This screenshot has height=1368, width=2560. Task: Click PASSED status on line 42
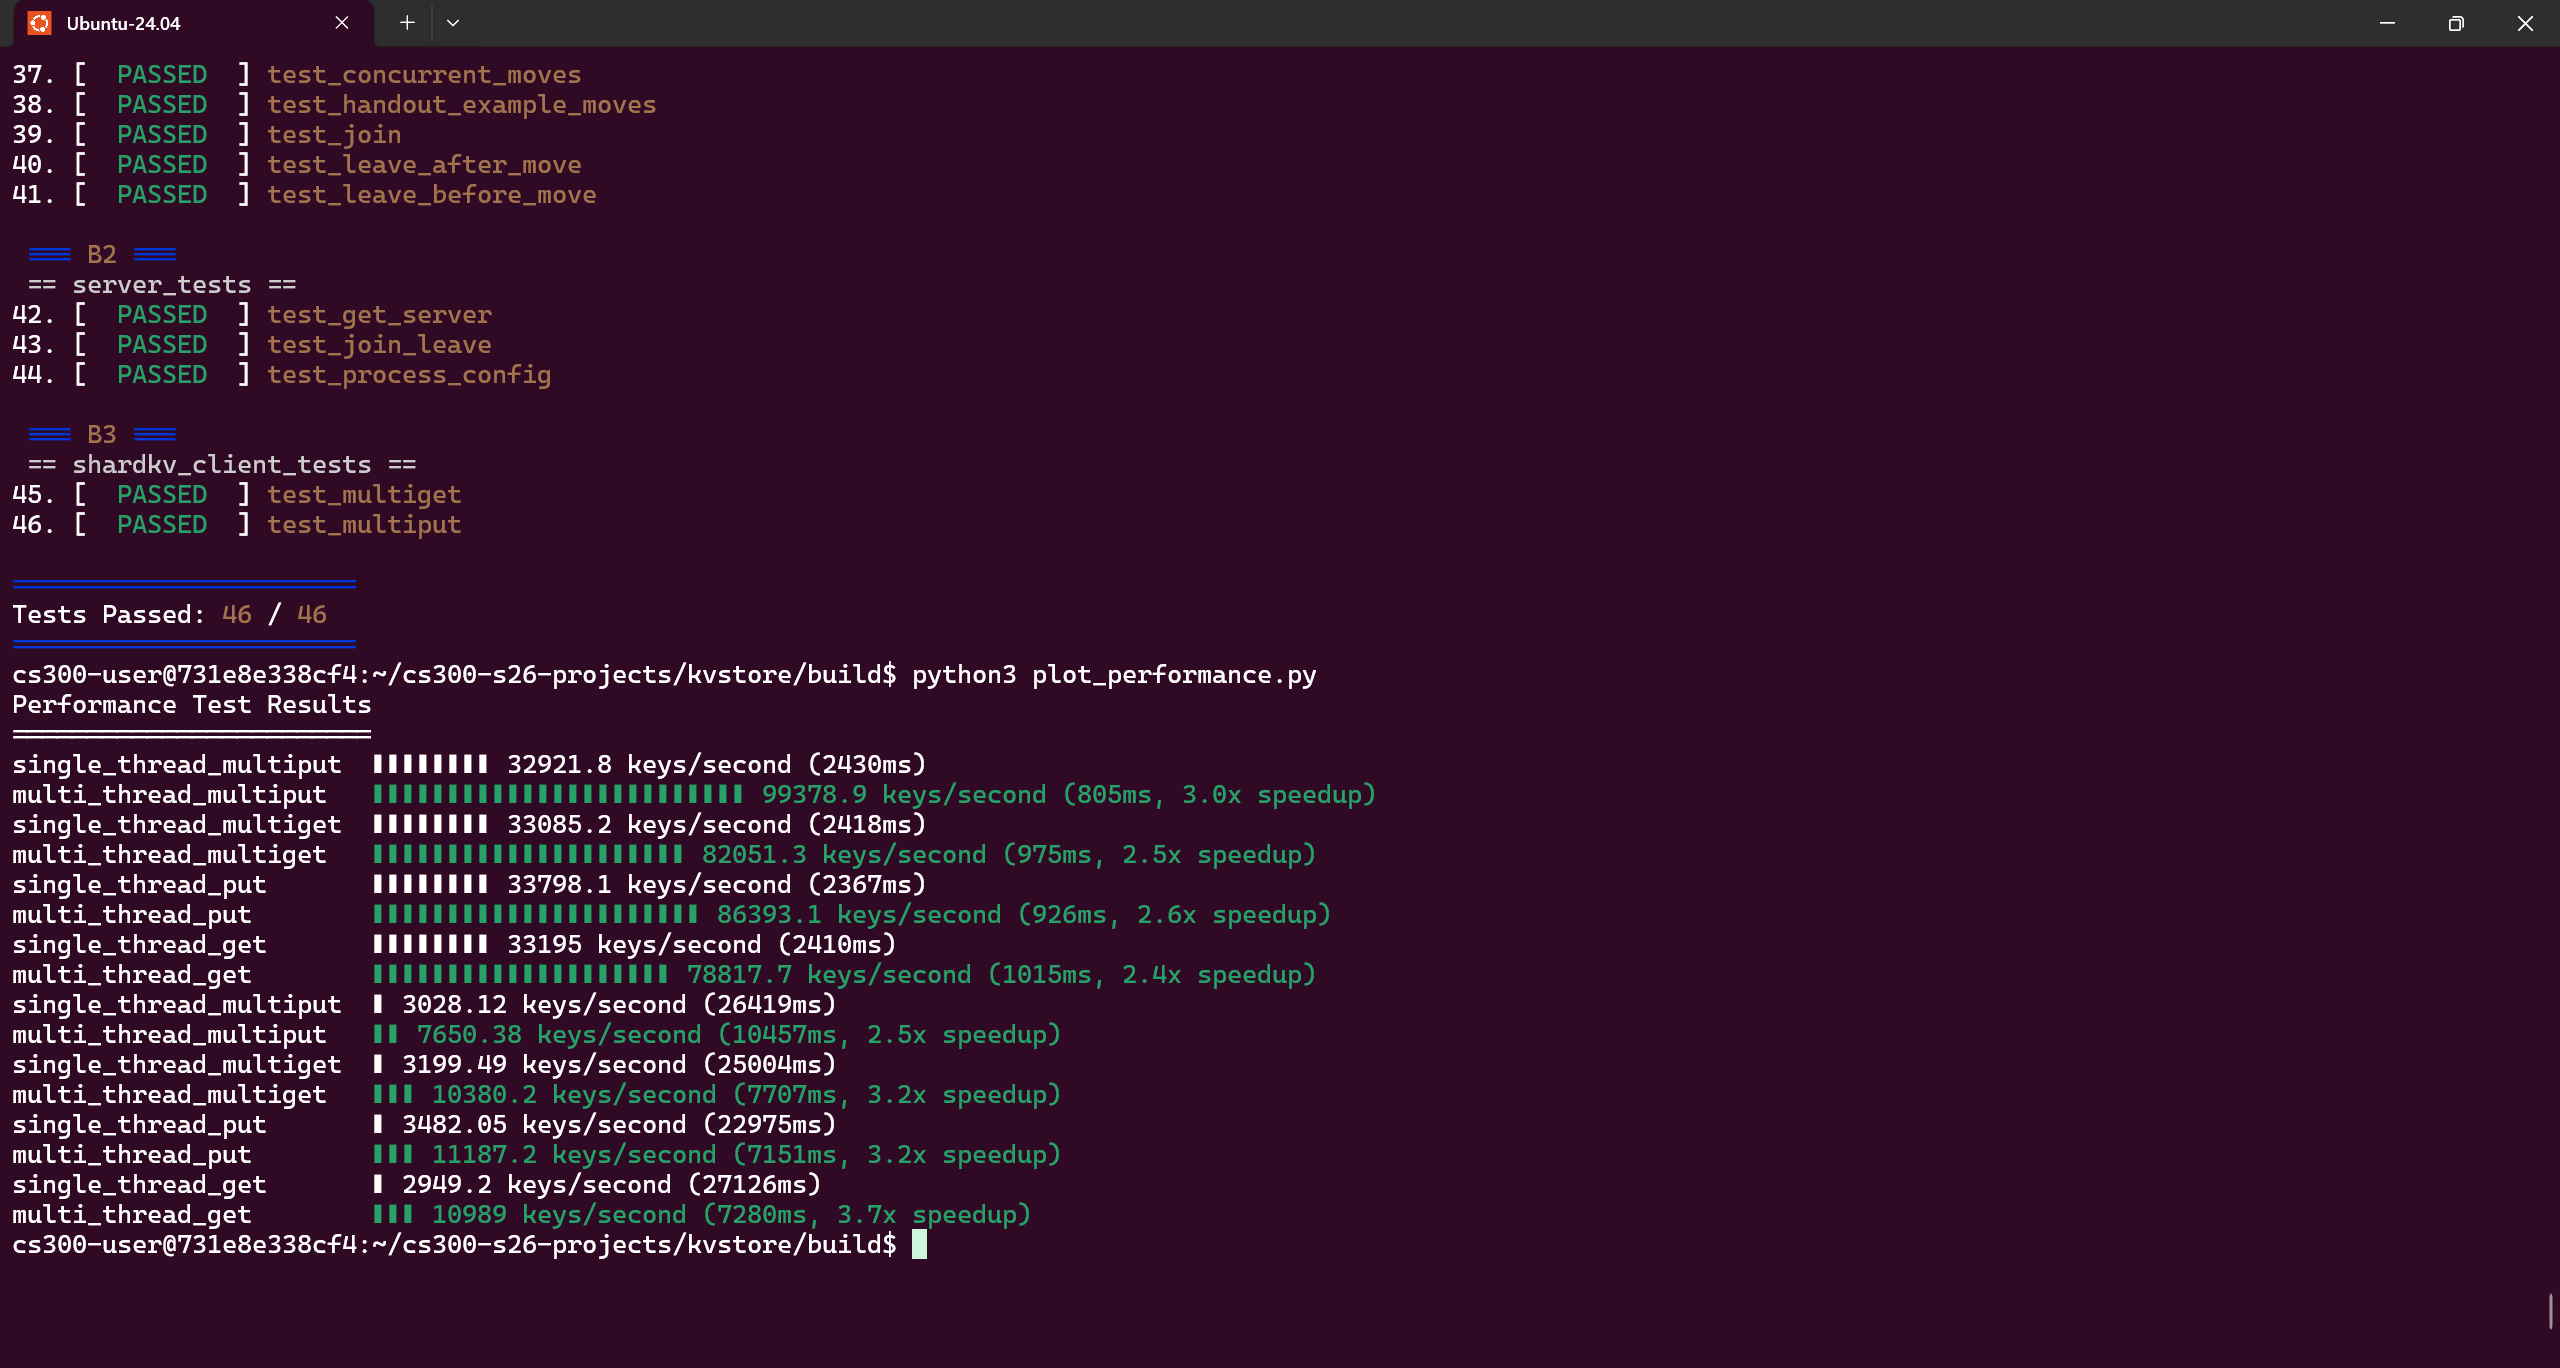[x=162, y=315]
